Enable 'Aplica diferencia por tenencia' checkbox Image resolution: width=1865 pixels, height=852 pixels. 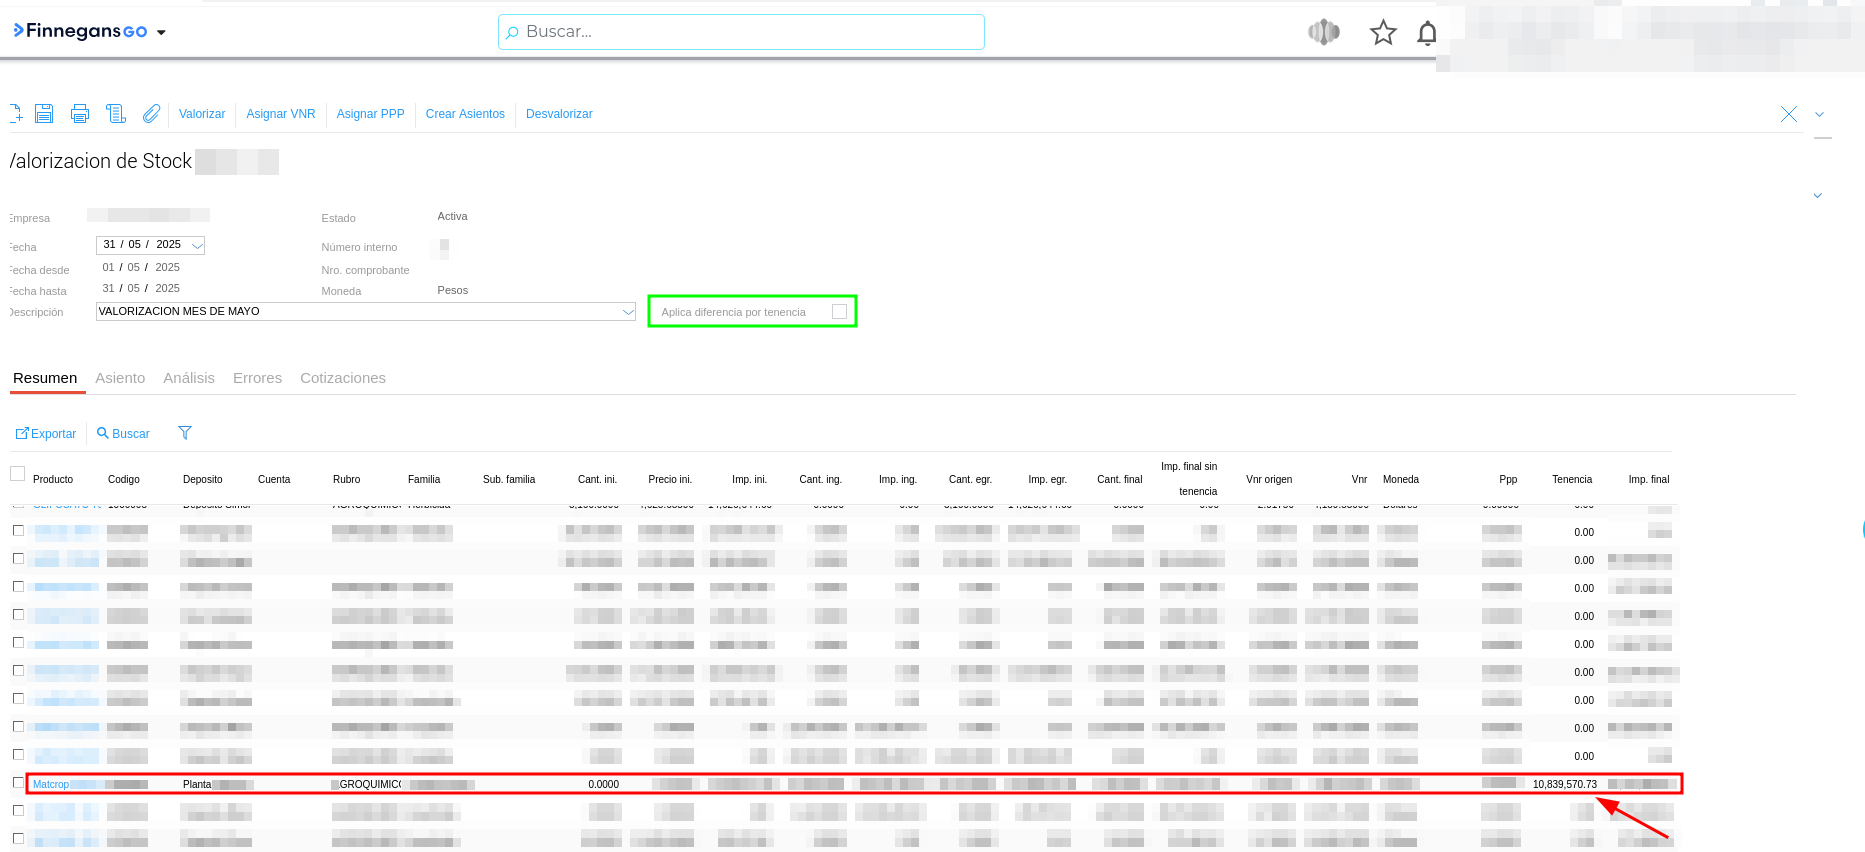(839, 312)
